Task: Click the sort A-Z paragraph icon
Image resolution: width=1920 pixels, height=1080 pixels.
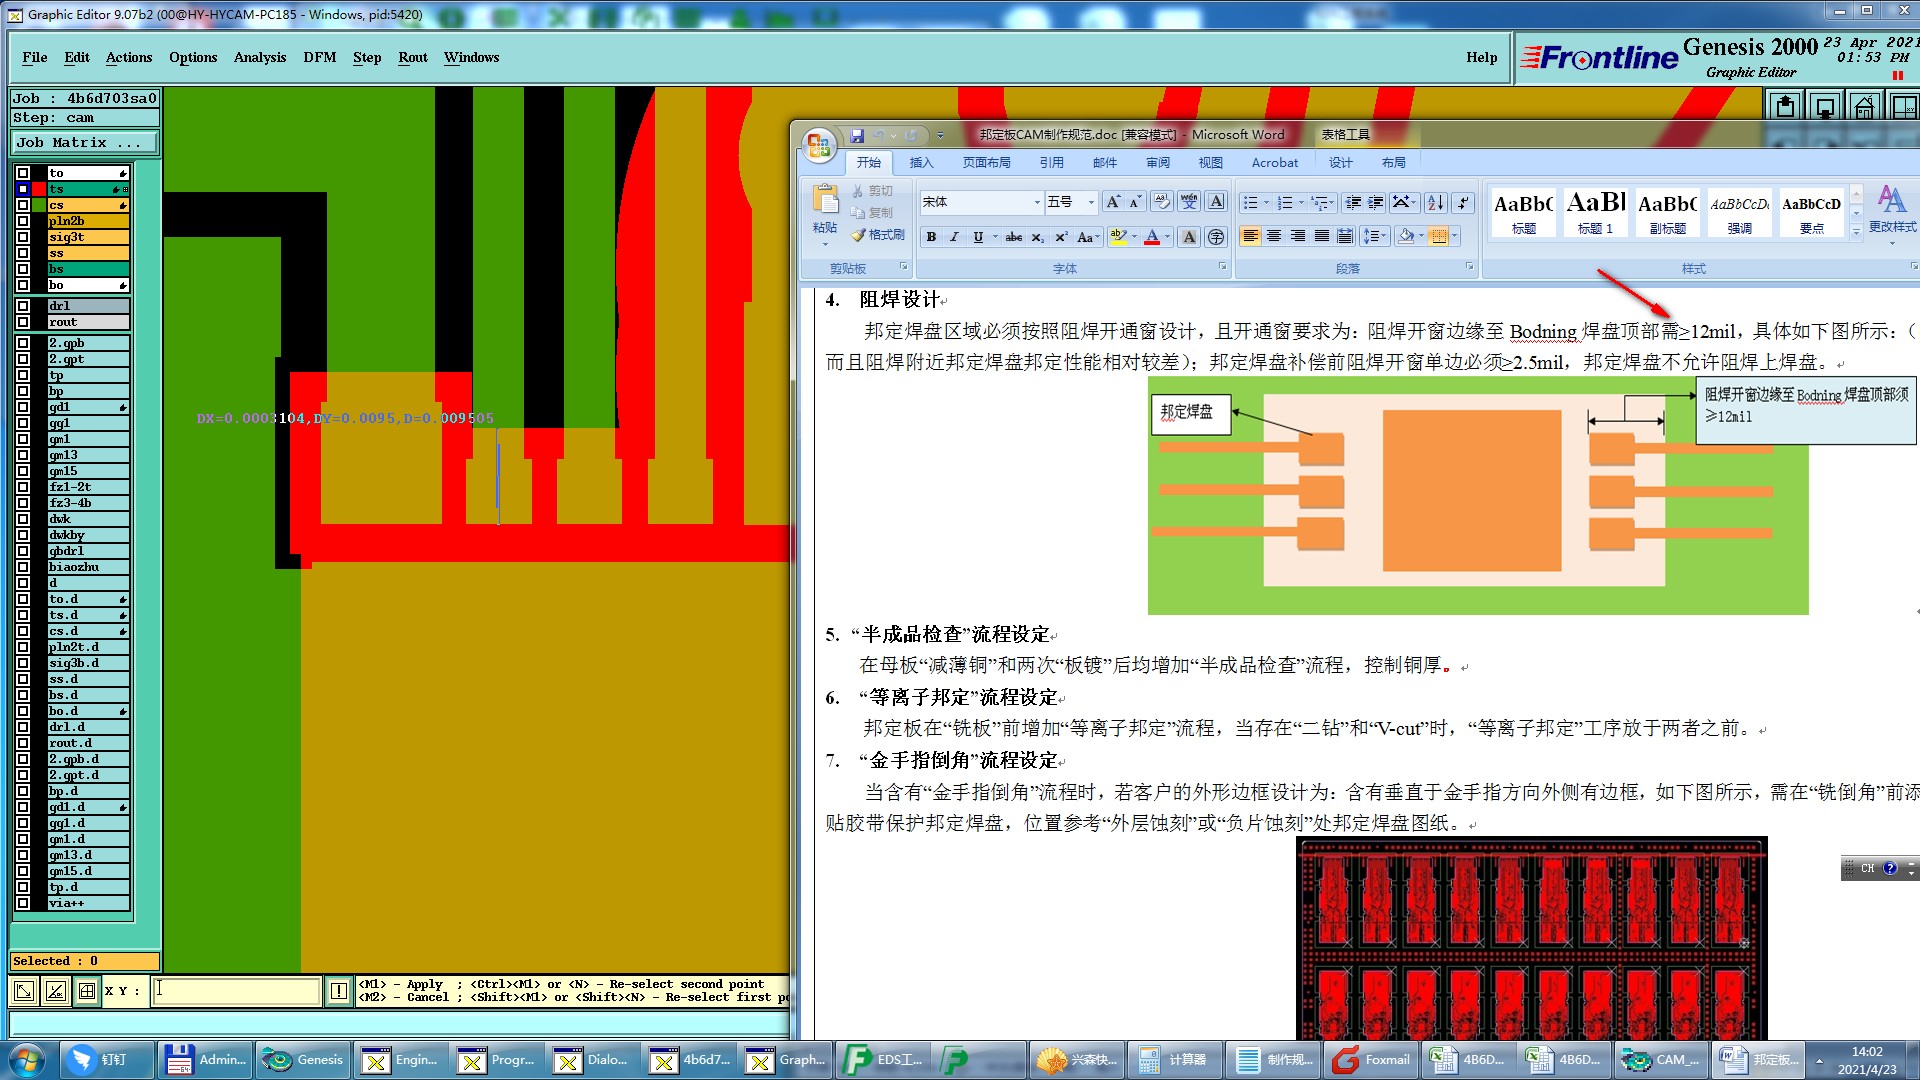Action: point(1435,203)
